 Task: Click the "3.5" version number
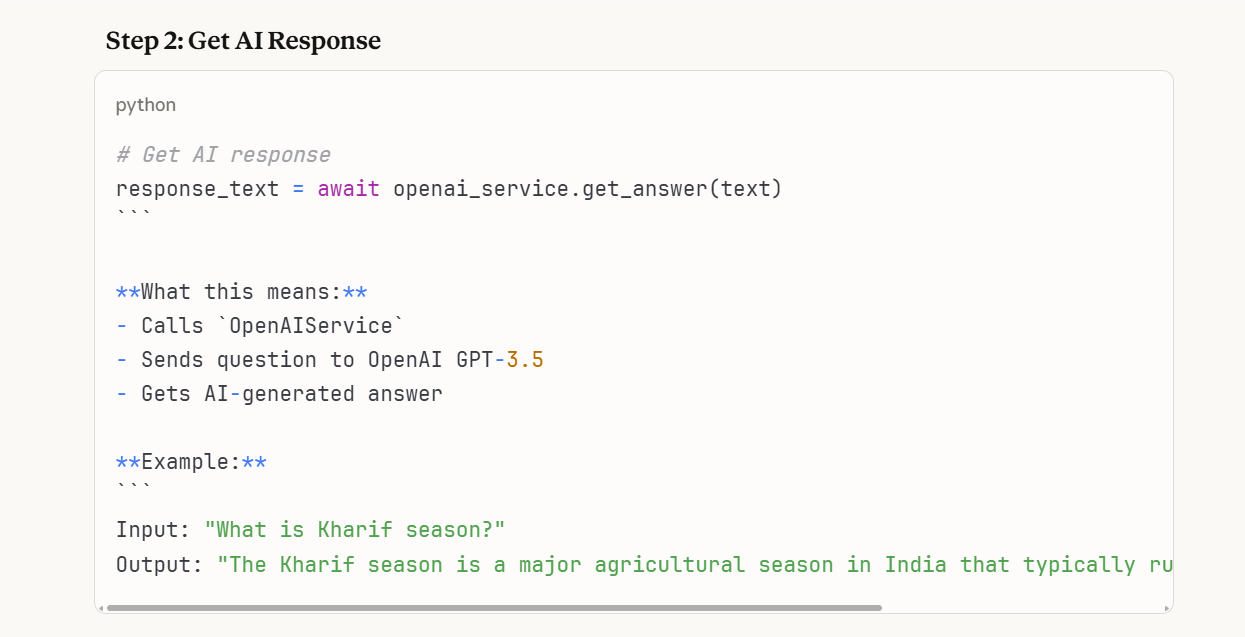point(525,360)
